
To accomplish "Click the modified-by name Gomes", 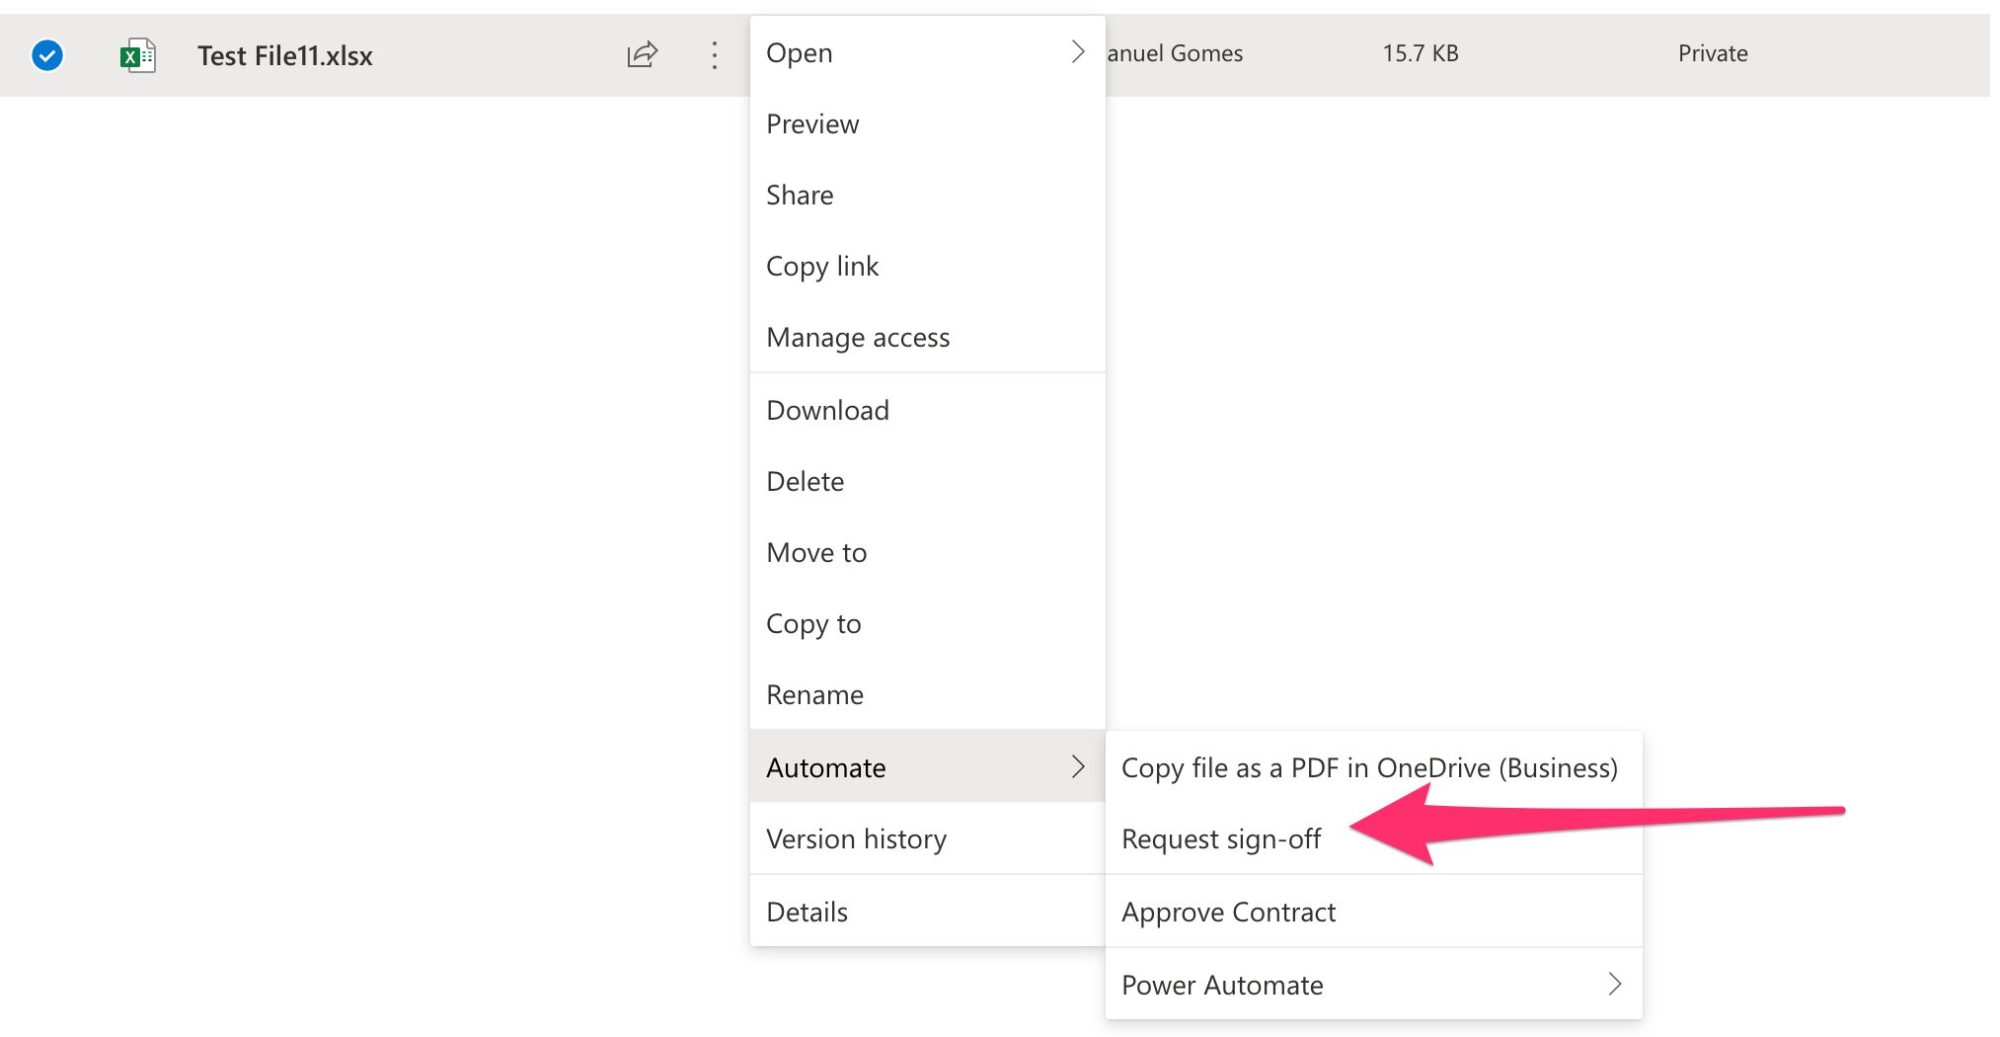I will coord(1207,53).
